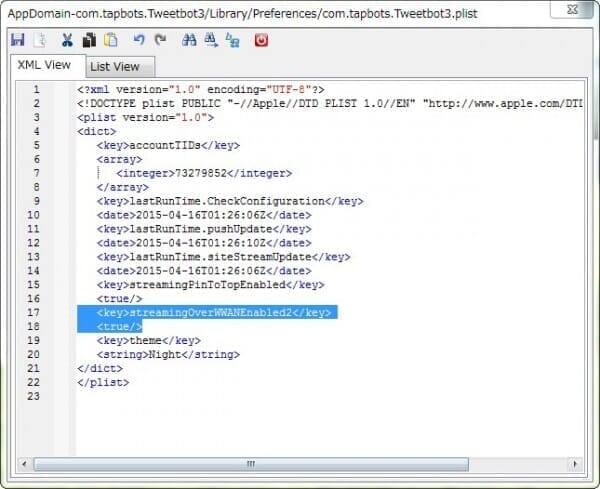
Task: Click the closing </dict> tag
Action: 100,368
